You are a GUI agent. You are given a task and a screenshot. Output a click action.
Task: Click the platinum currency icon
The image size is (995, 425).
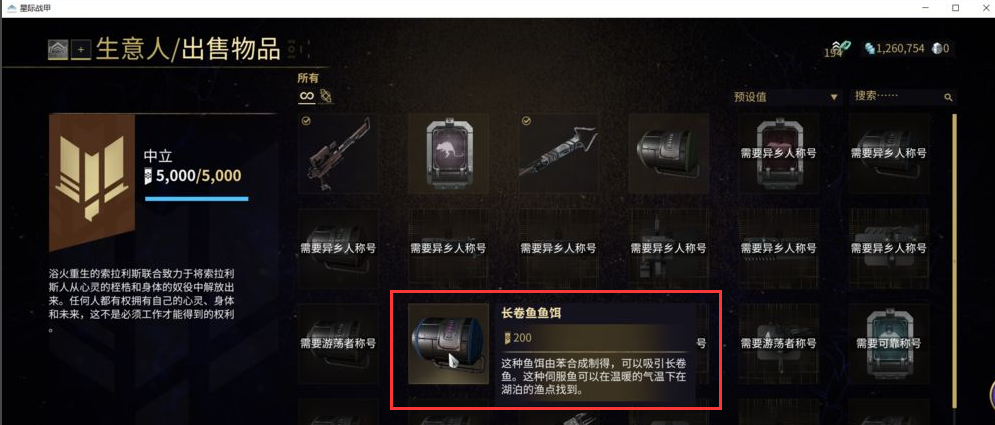point(937,48)
